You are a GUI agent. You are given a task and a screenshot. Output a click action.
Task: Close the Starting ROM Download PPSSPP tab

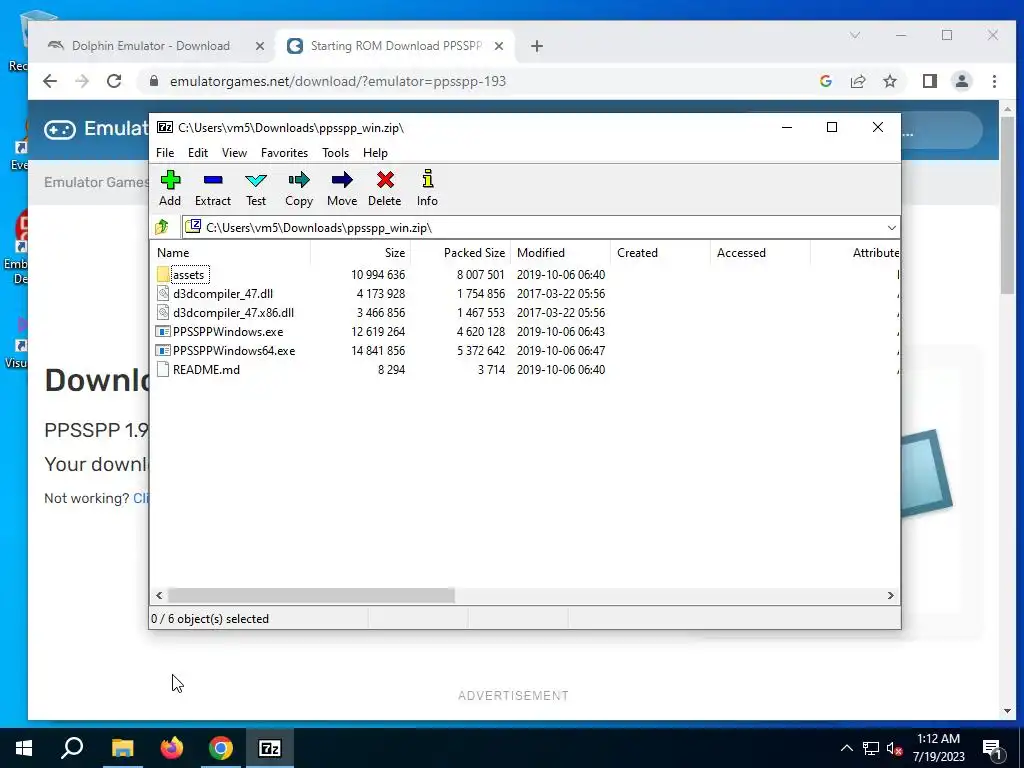click(x=498, y=46)
